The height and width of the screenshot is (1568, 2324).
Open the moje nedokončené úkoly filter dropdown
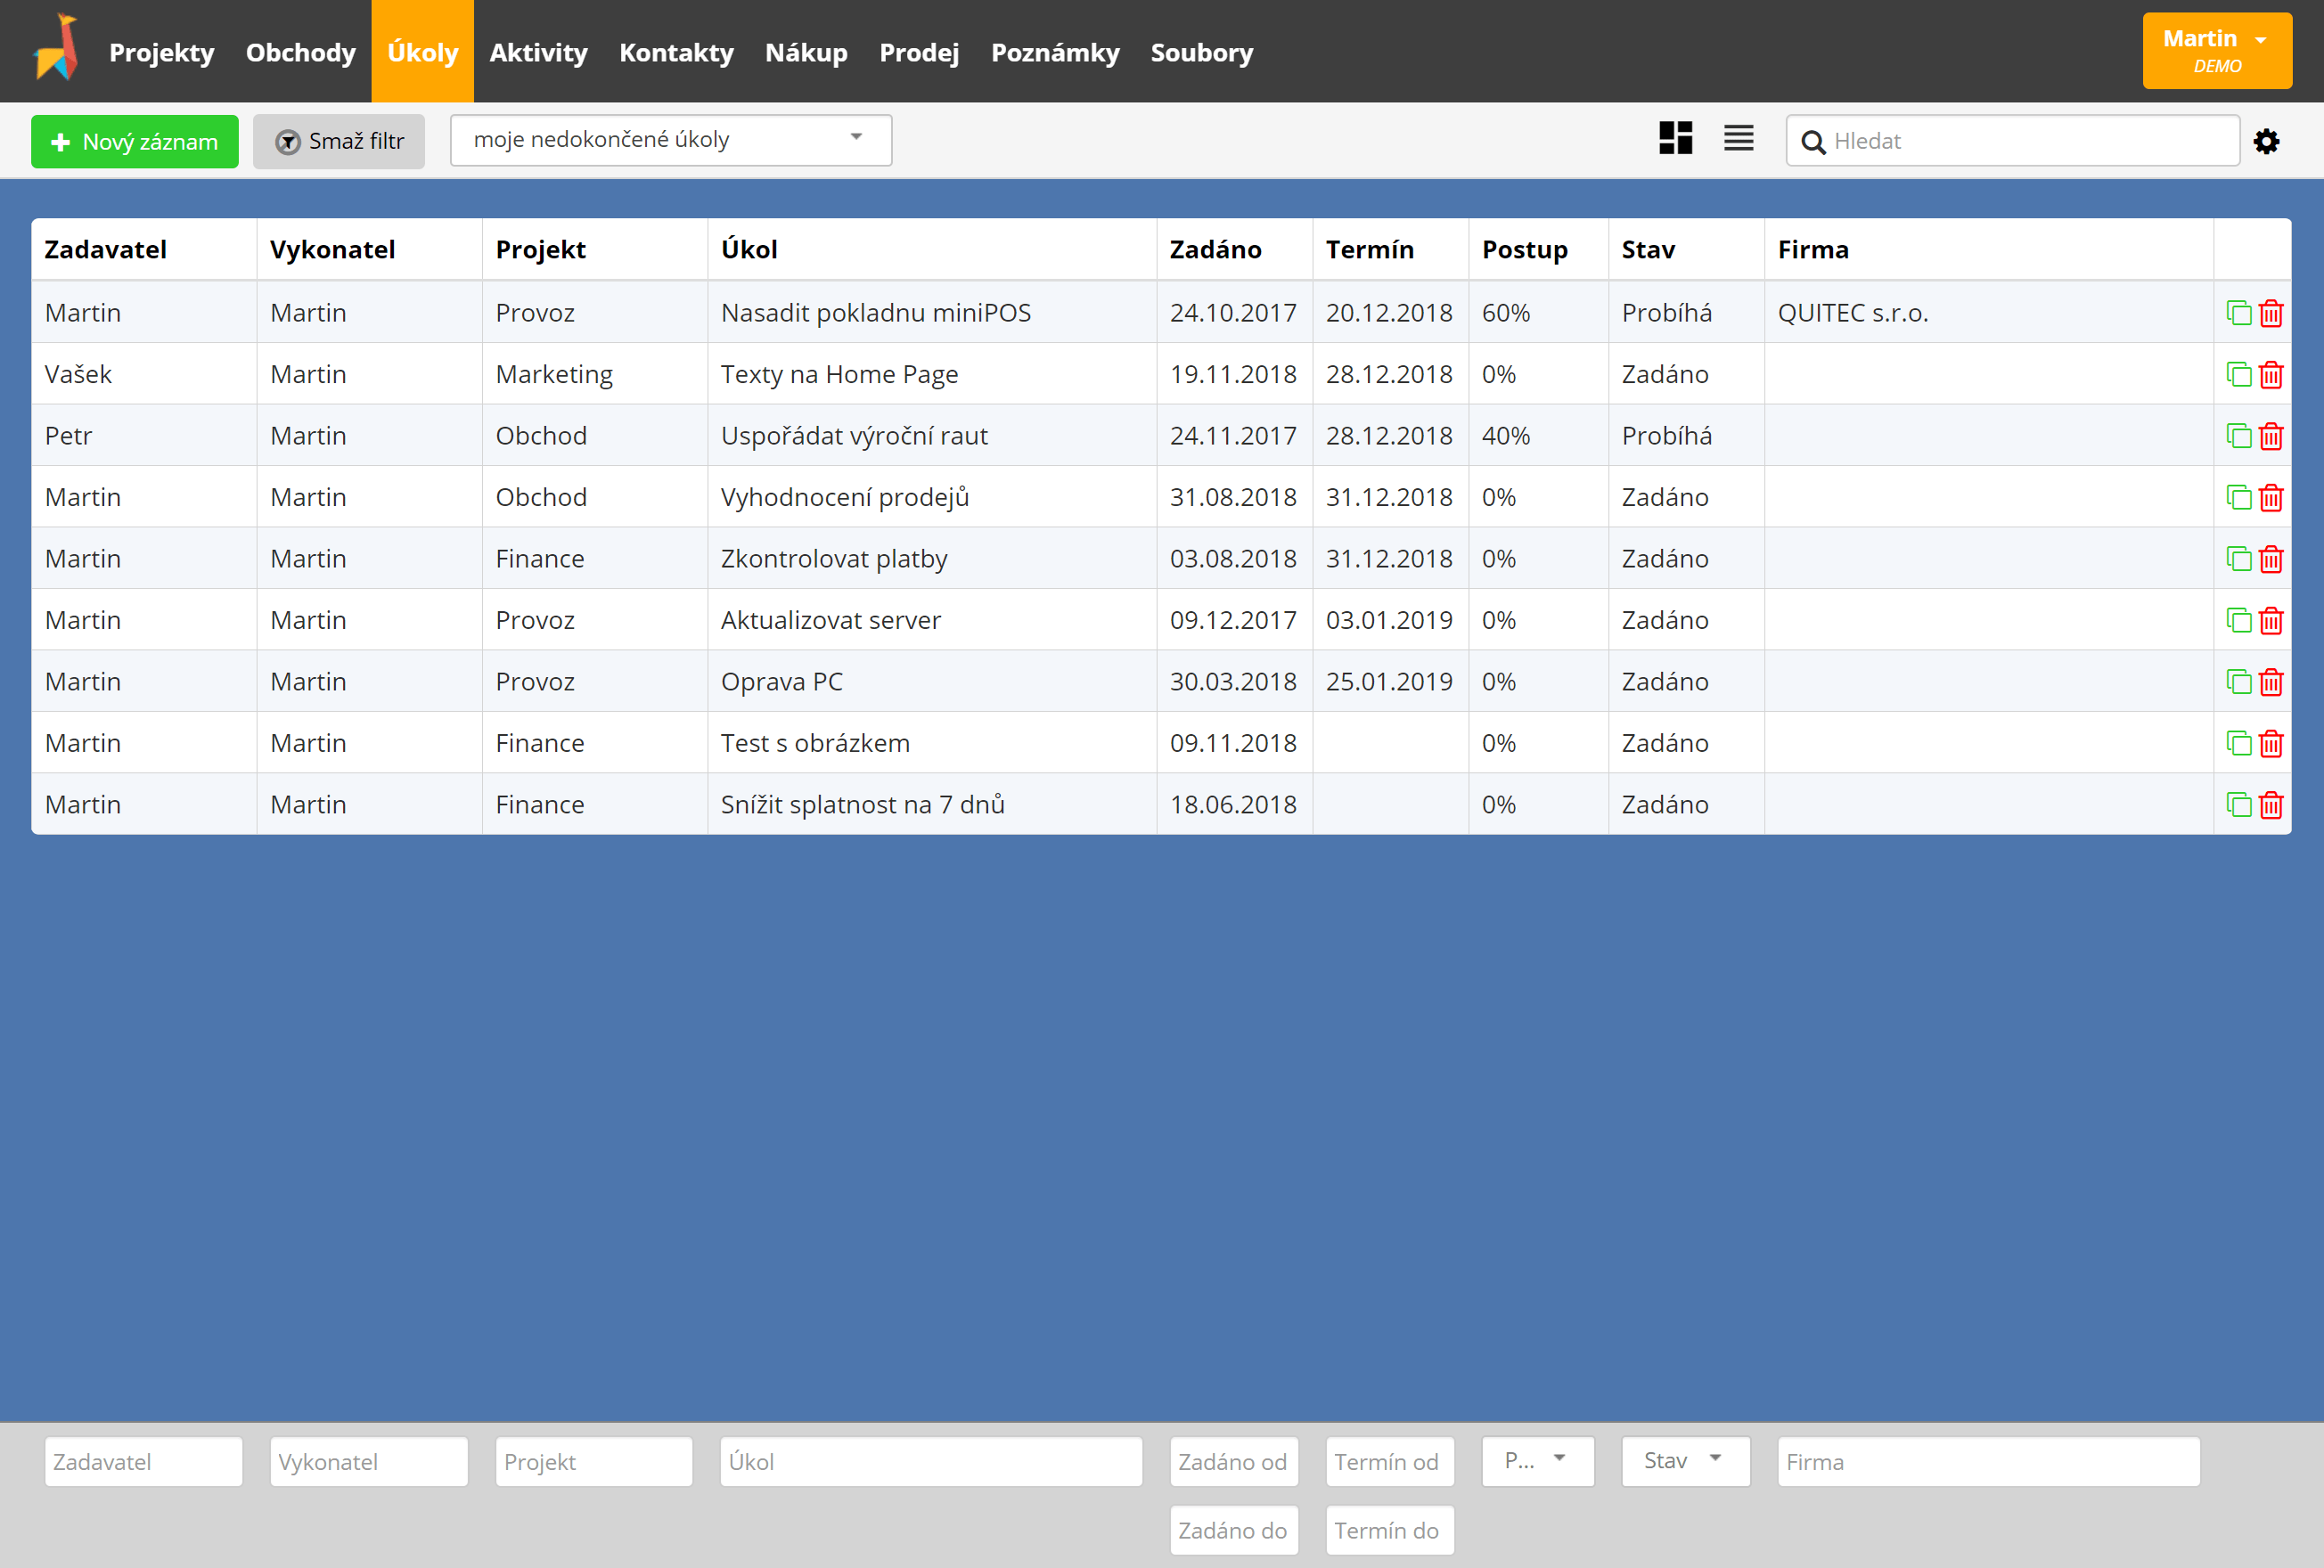670,140
